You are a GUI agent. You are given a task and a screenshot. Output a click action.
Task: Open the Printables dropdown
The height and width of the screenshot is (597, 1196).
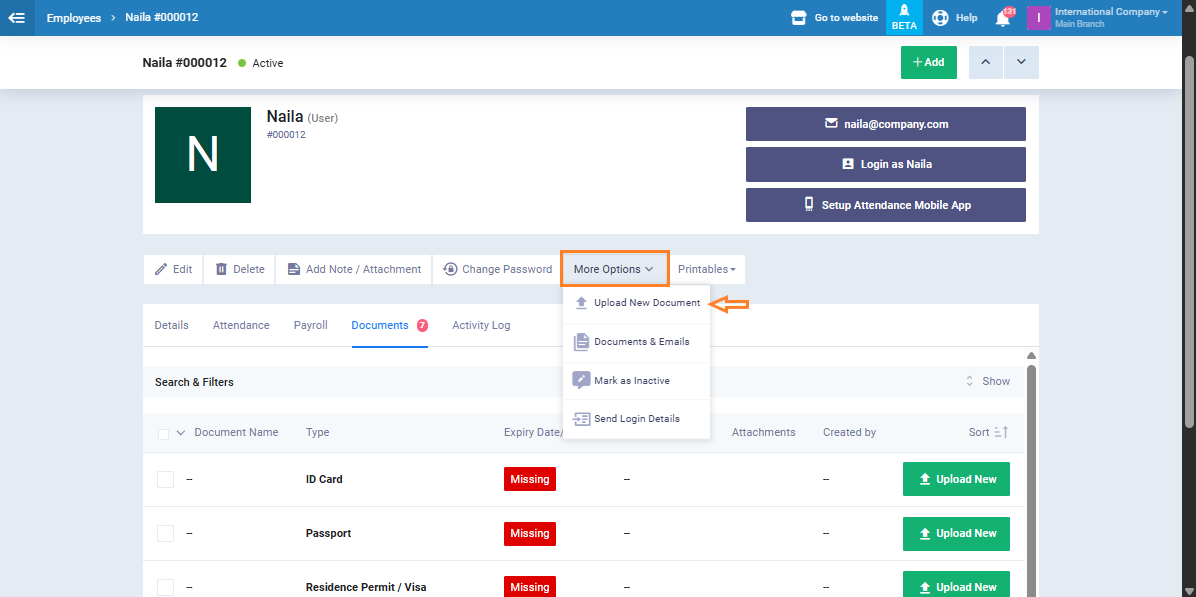click(x=706, y=269)
